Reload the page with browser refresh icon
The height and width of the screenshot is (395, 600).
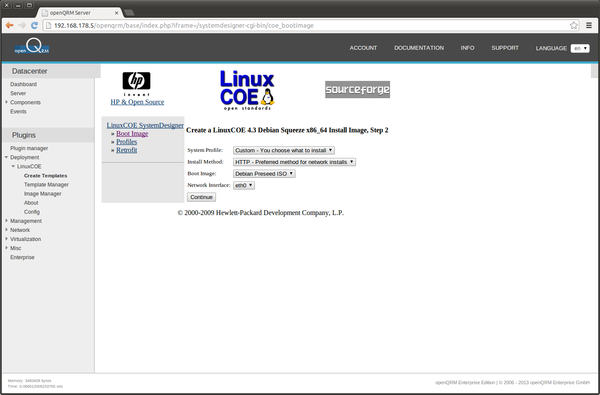point(34,25)
